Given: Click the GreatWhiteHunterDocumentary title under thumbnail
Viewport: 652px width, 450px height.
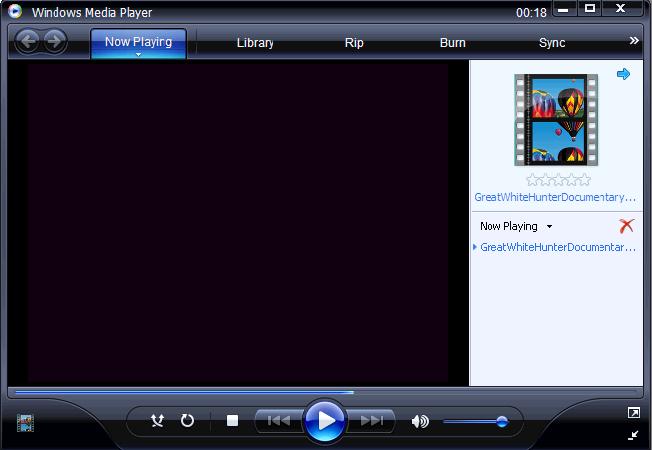Looking at the screenshot, I should pyautogui.click(x=555, y=197).
